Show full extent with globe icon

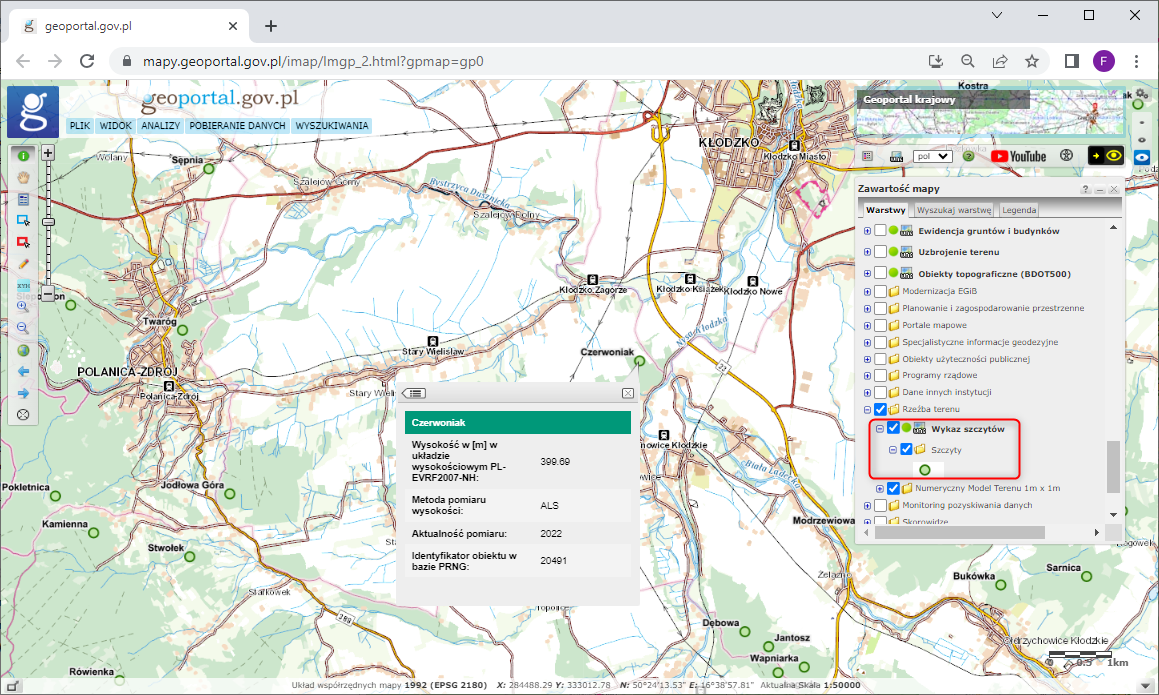tap(23, 350)
